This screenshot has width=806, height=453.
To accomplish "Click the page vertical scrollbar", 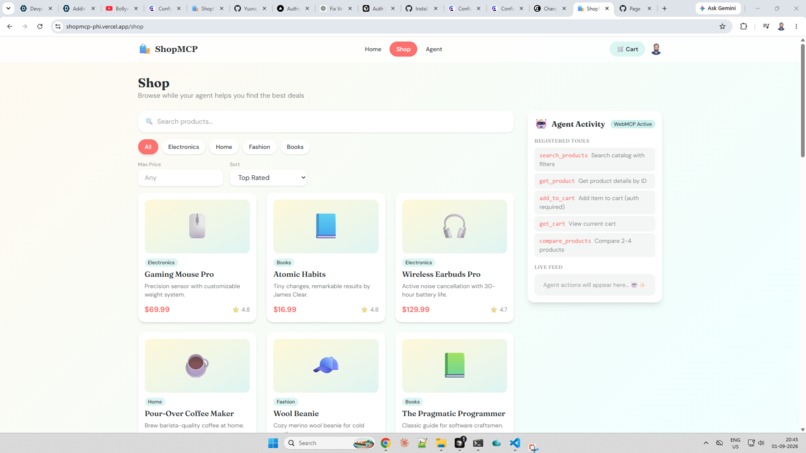I will [802, 101].
